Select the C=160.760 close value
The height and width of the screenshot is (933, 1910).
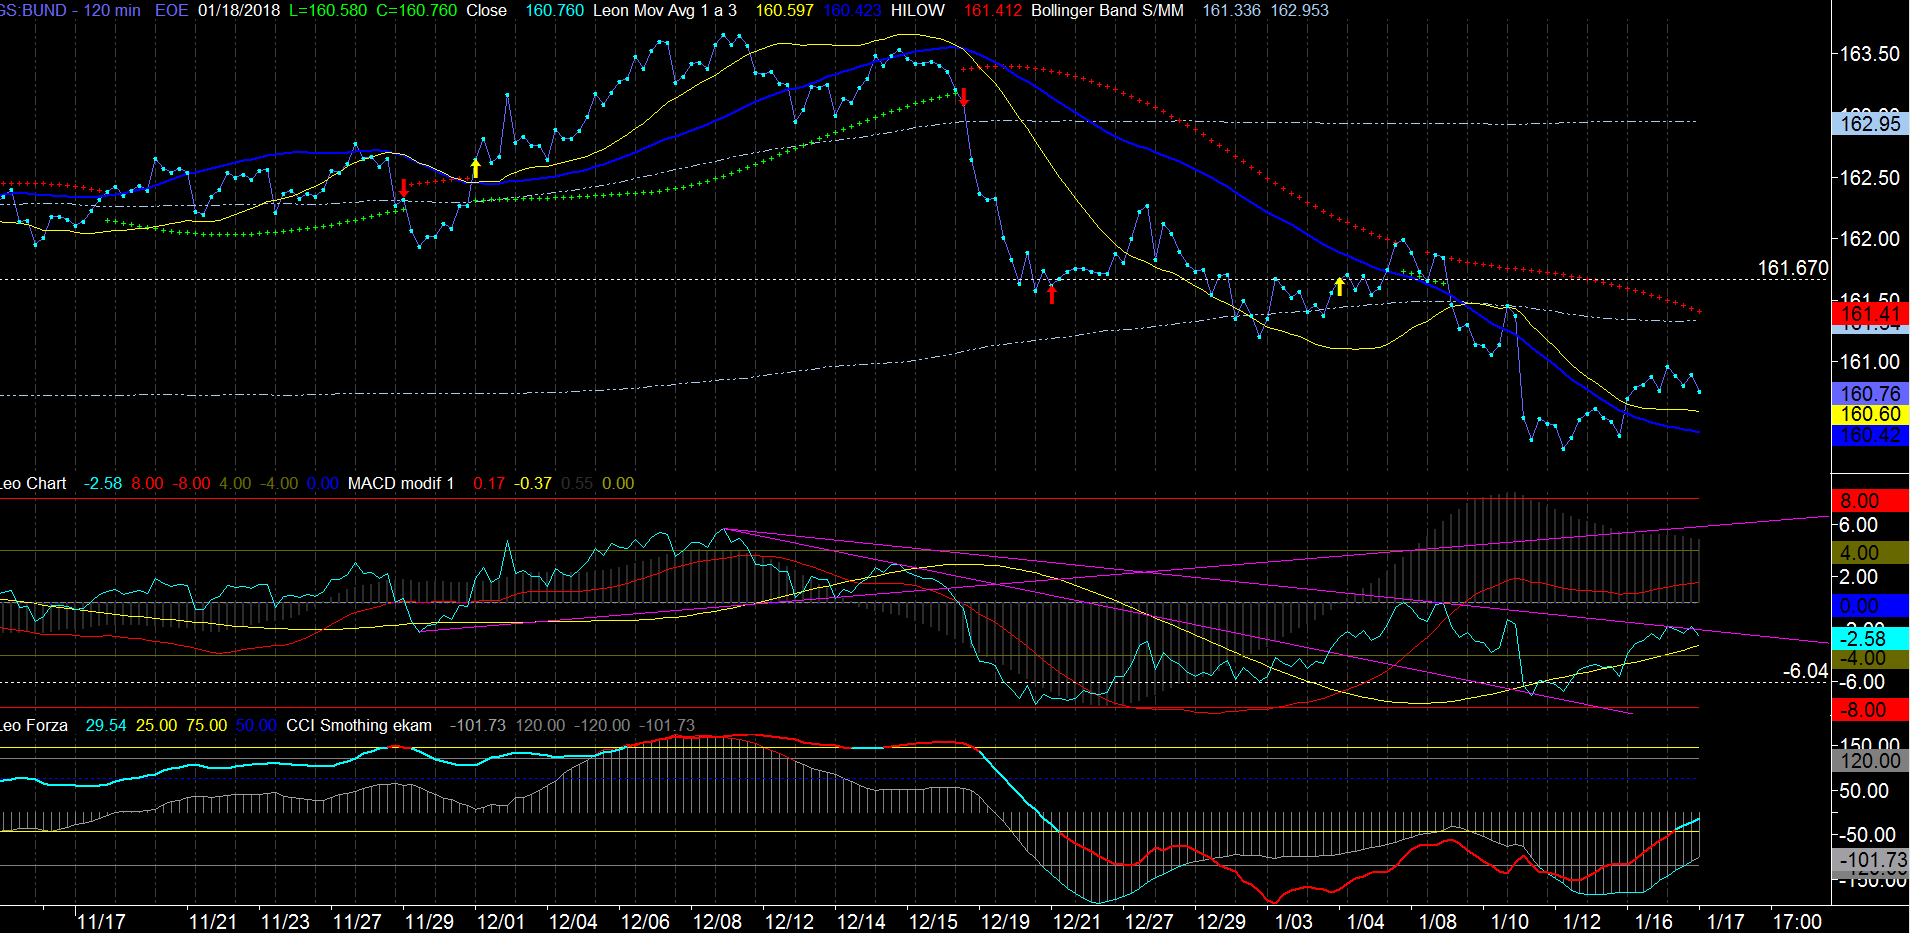pyautogui.click(x=417, y=10)
